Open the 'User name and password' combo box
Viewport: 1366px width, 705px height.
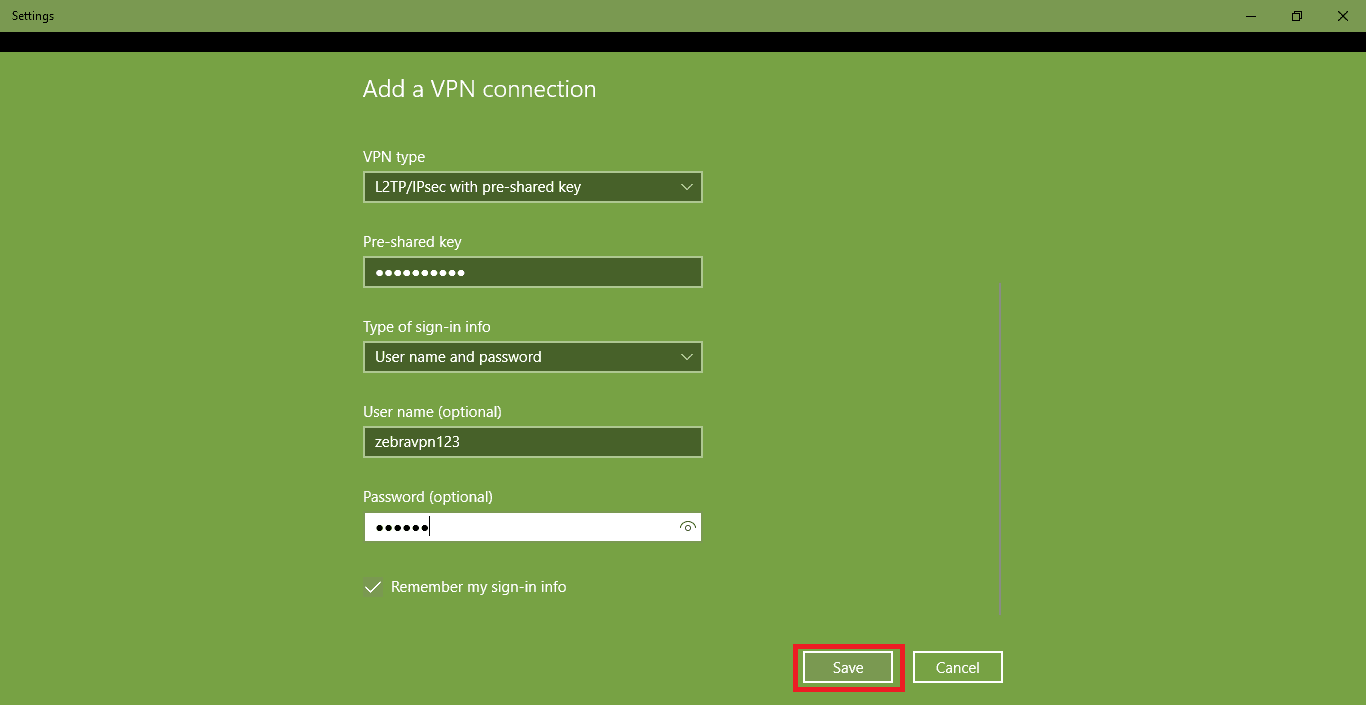click(x=520, y=357)
